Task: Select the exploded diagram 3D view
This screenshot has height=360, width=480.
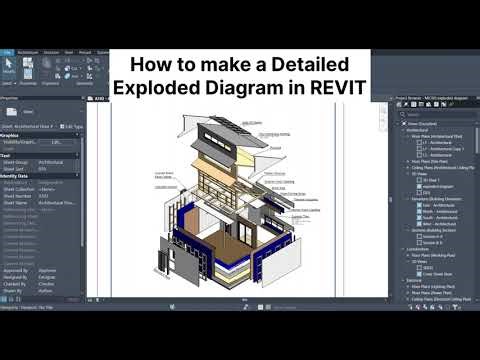Action: click(438, 186)
